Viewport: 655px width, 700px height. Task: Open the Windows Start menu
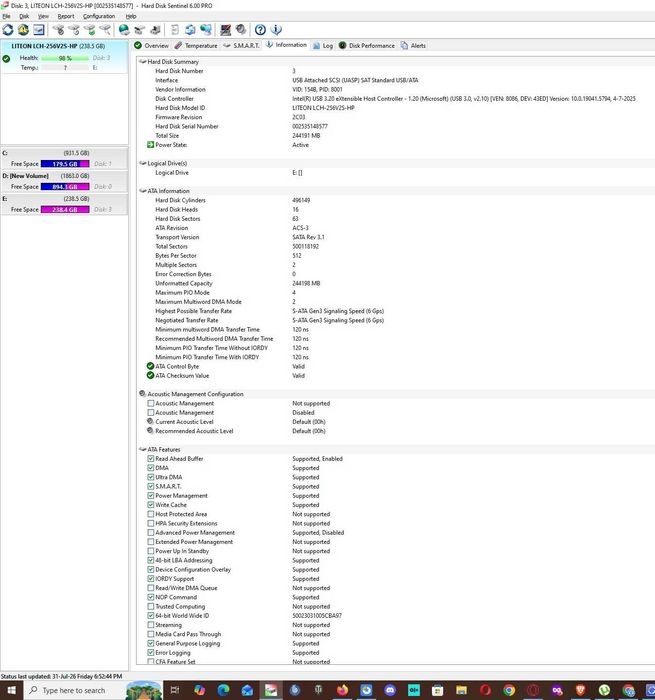pos(11,690)
